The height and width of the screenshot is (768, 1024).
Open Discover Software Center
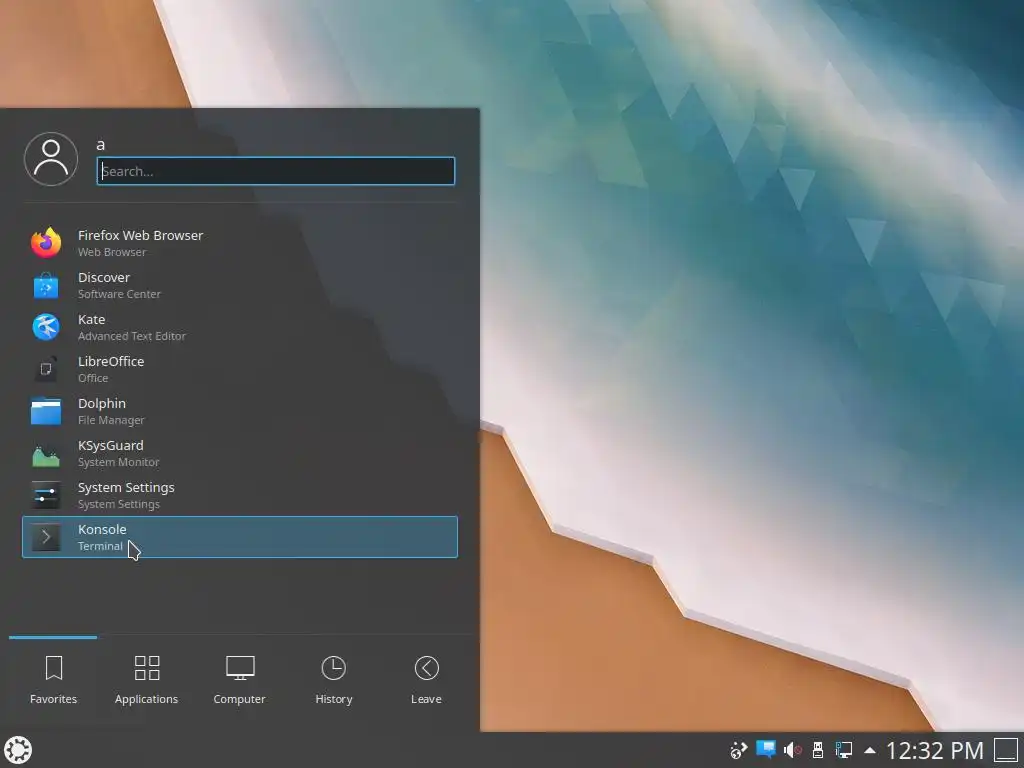point(240,285)
